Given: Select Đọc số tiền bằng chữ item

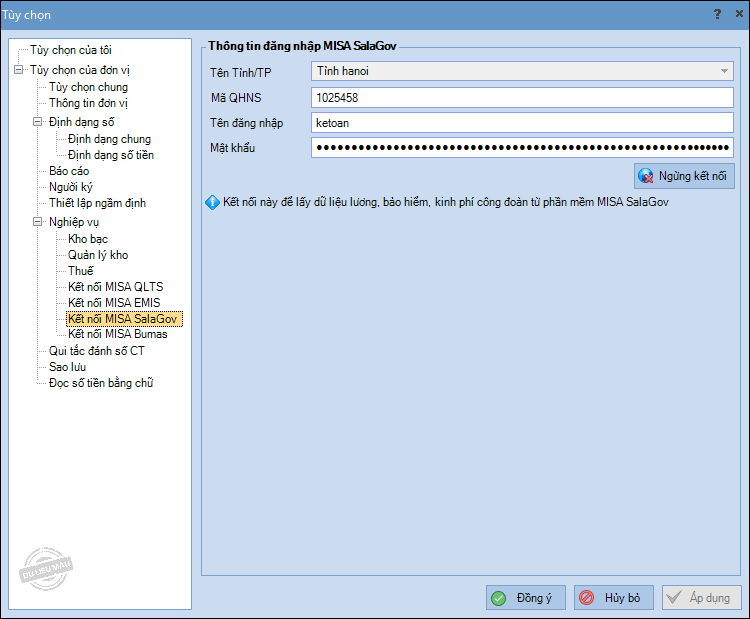Looking at the screenshot, I should point(101,383).
